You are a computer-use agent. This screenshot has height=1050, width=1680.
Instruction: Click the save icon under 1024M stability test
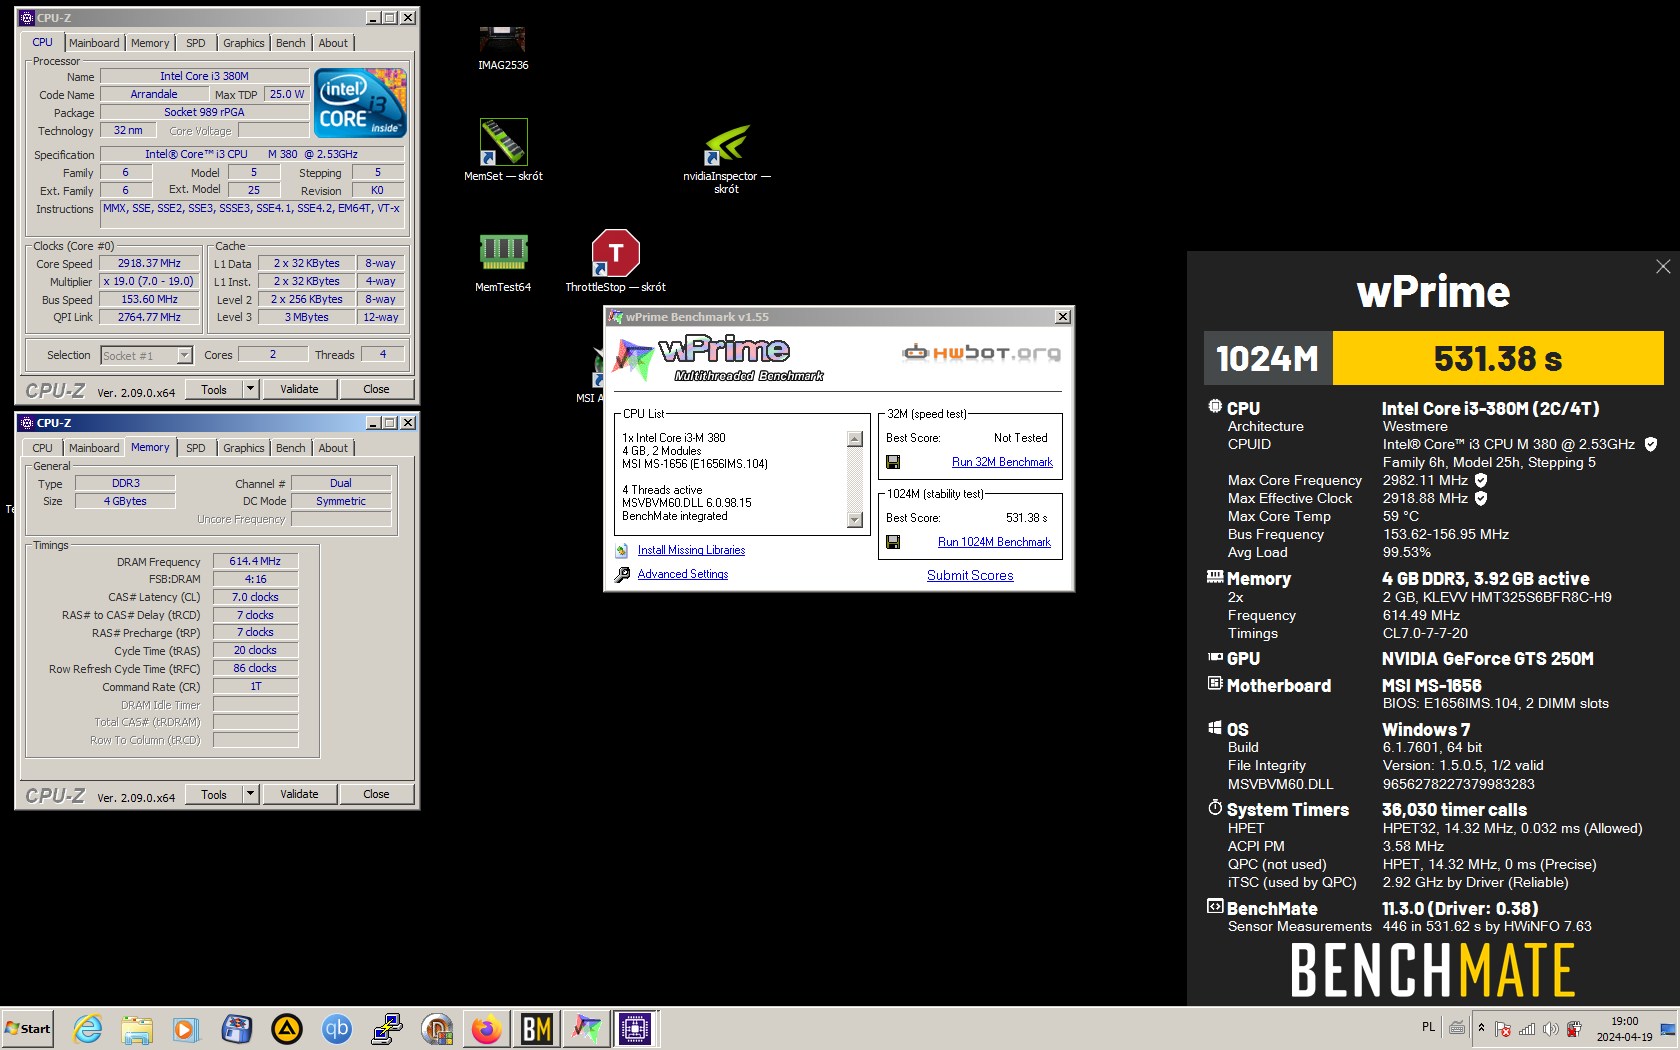[893, 542]
